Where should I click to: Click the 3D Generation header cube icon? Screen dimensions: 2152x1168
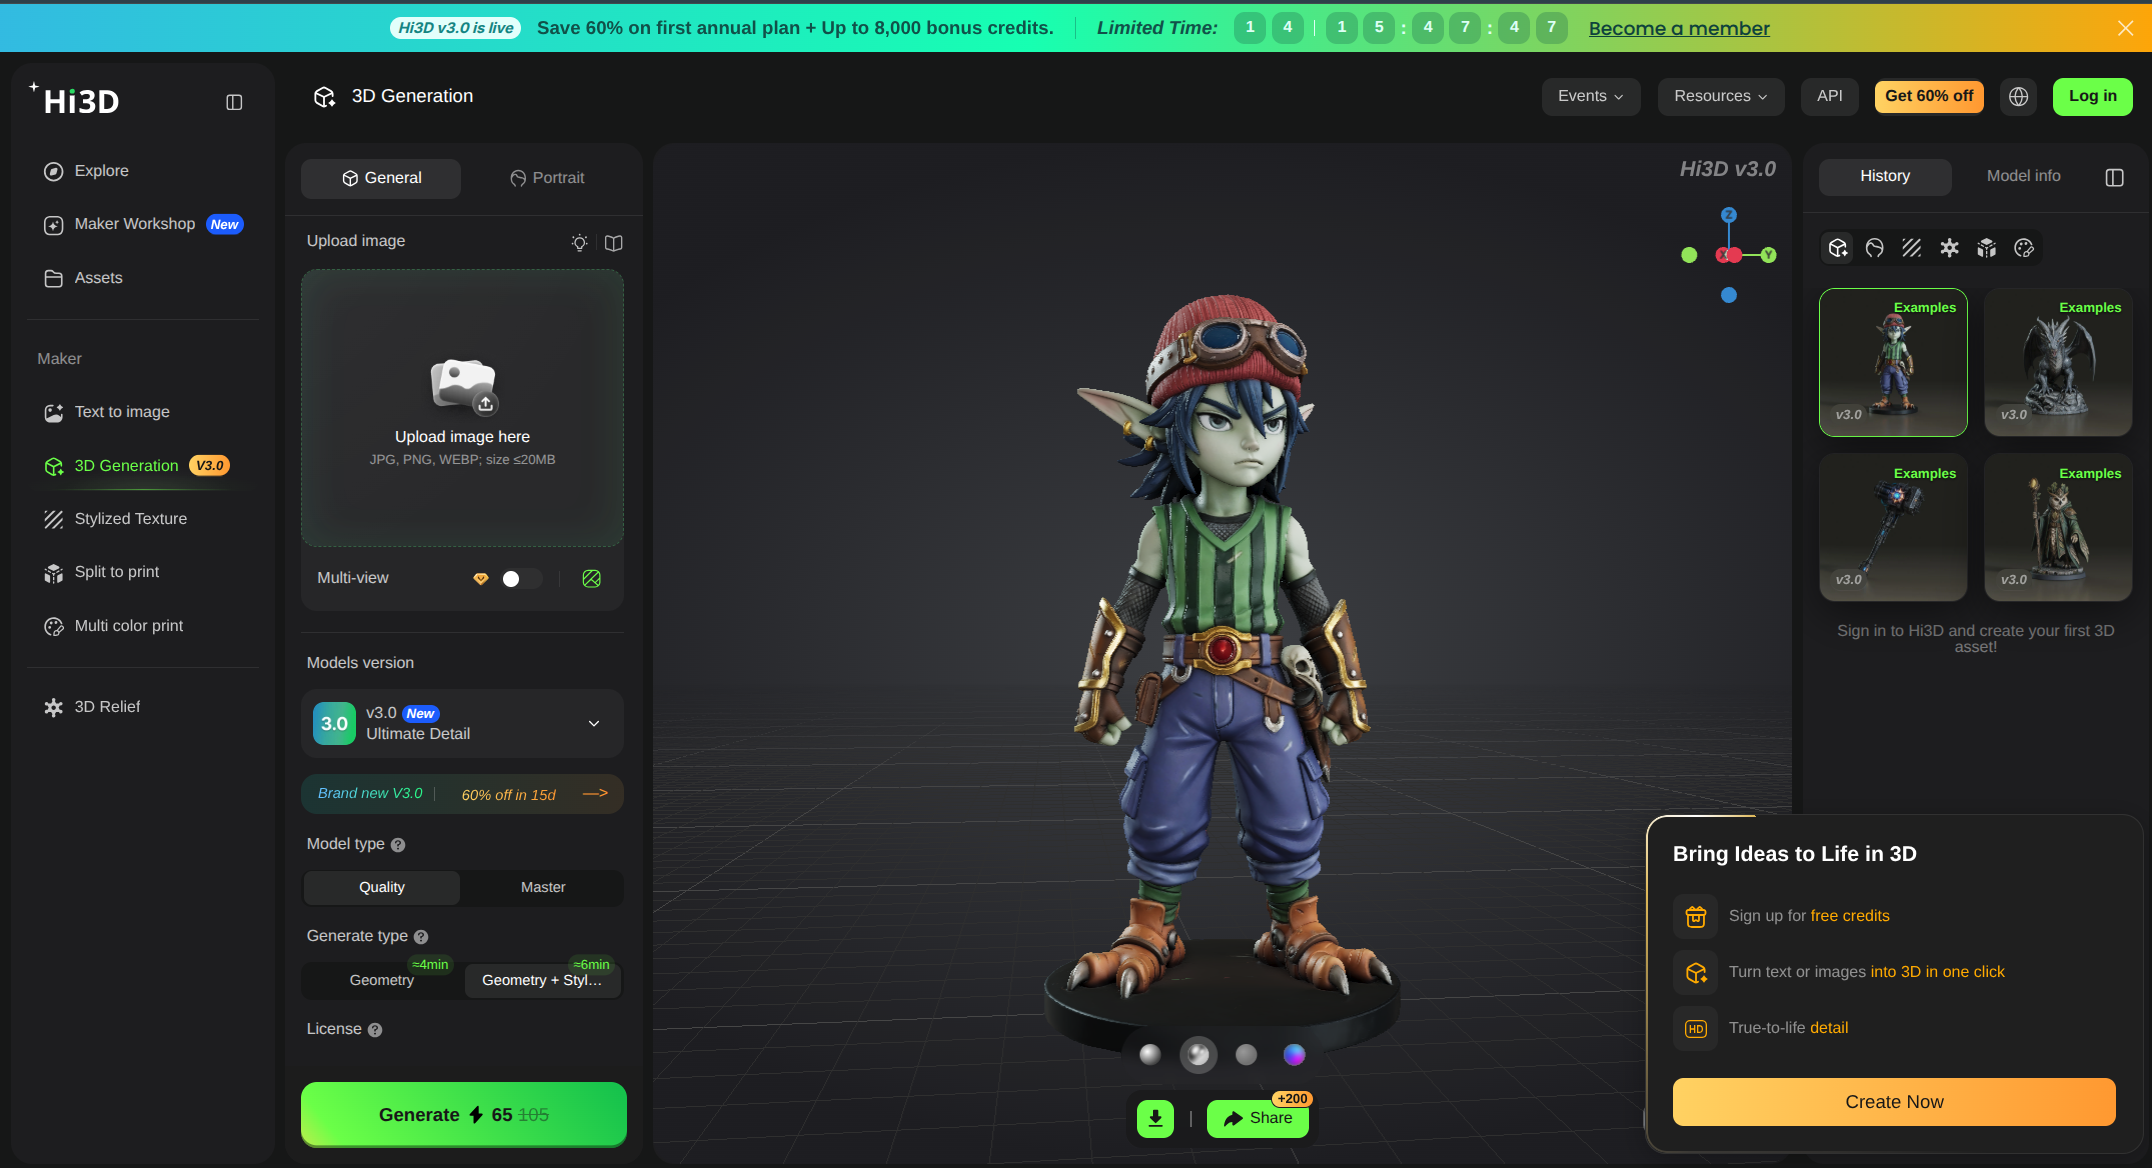[x=325, y=97]
